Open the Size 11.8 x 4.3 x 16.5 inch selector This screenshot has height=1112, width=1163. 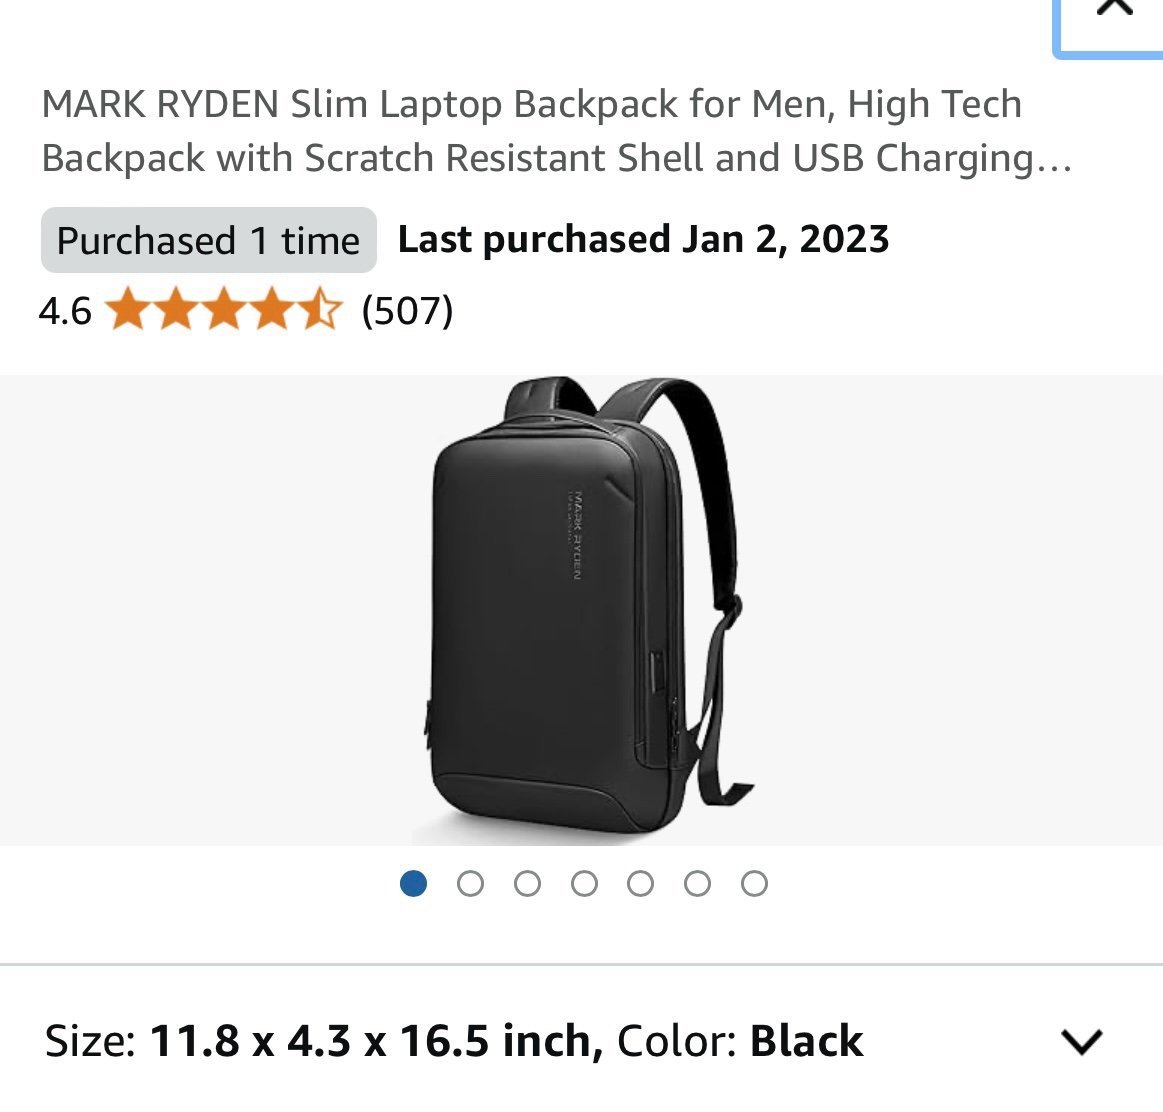[x=323, y=1040]
